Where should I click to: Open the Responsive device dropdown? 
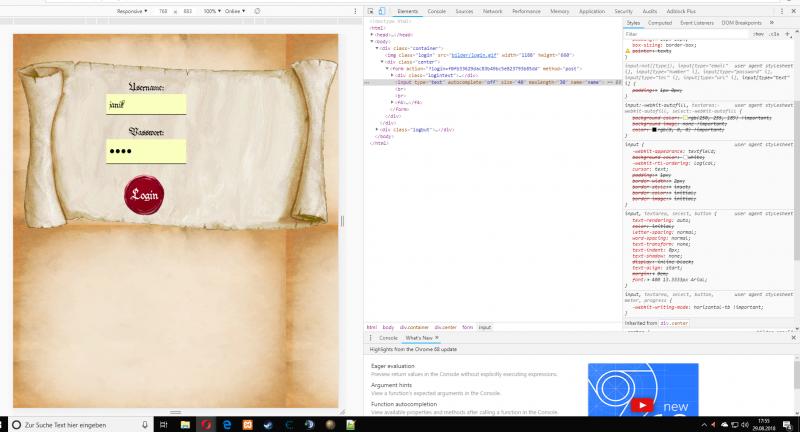pos(131,10)
